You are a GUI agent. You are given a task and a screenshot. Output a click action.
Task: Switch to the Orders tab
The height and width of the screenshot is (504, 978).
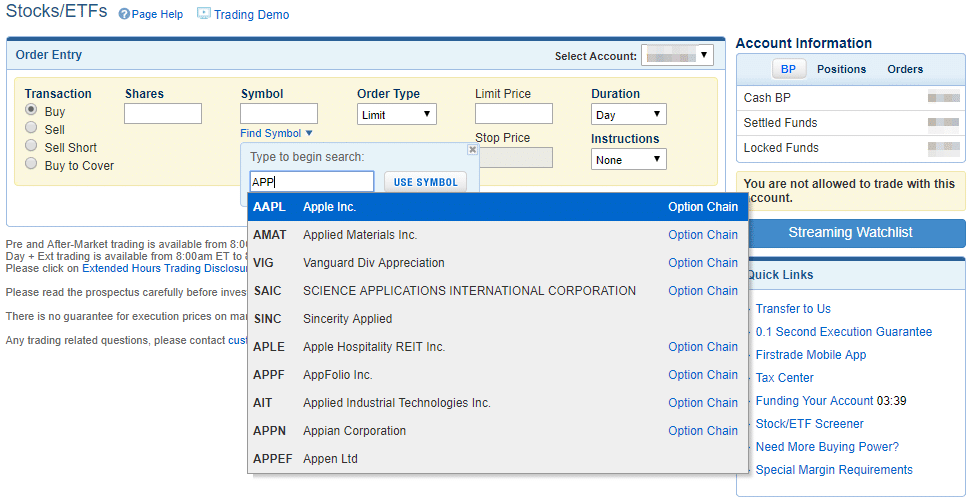click(x=905, y=69)
